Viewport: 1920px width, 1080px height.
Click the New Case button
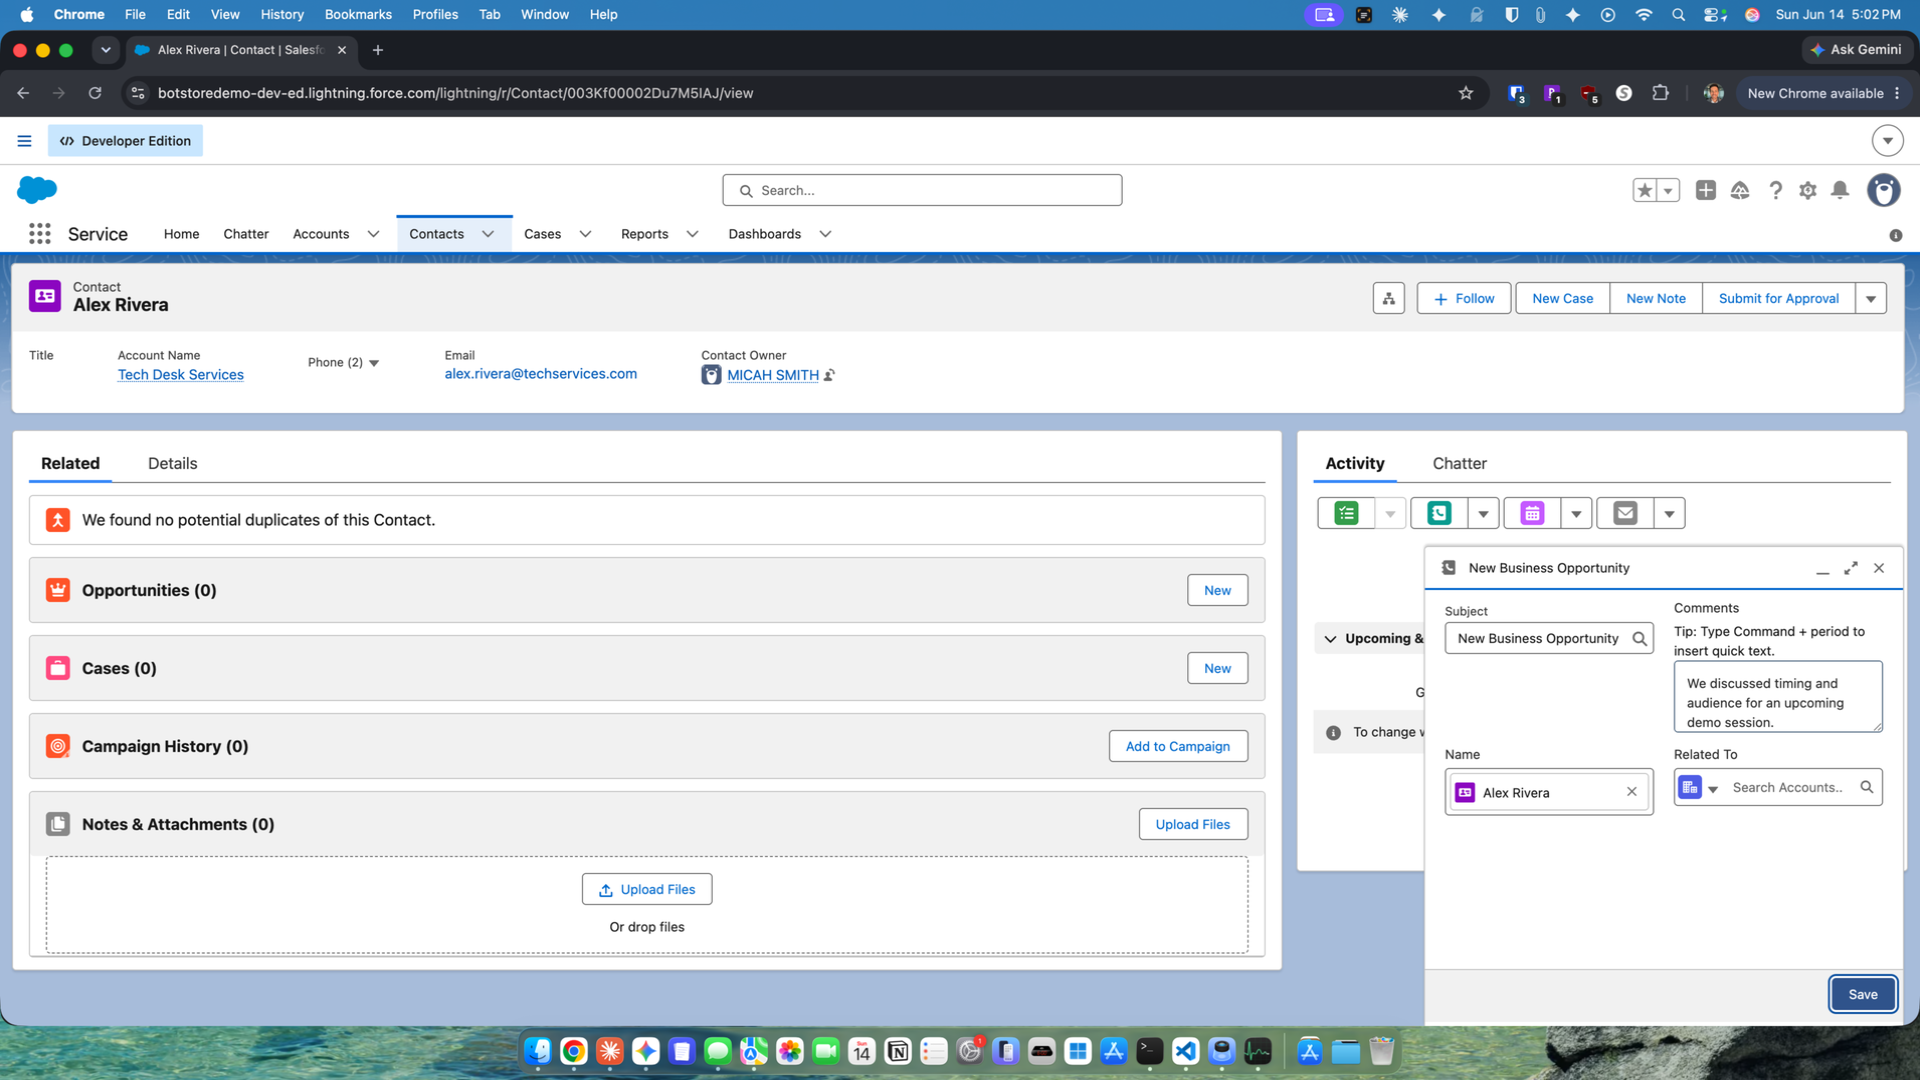(1562, 298)
